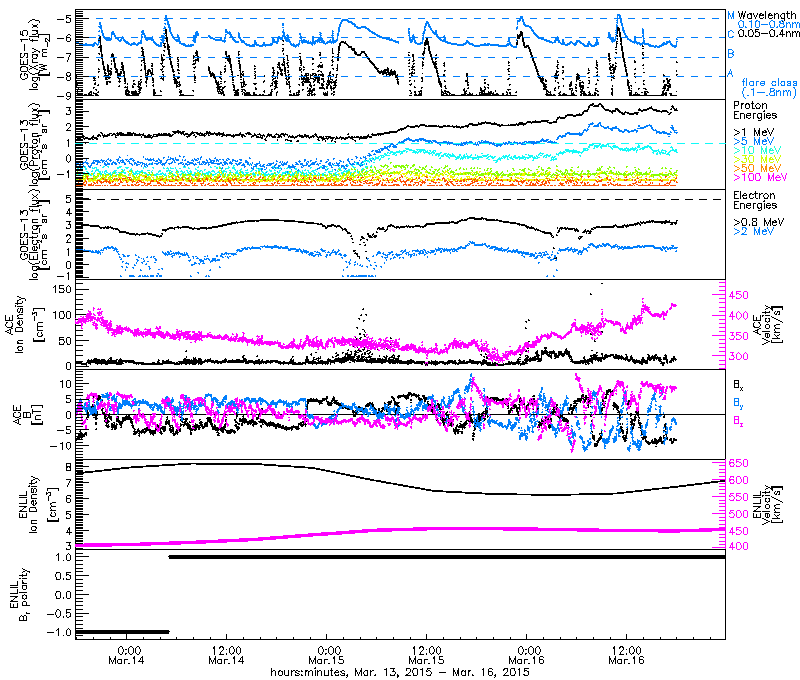The height and width of the screenshot is (680, 800).
Task: Click the 450 tick on ACE velocity axis
Action: click(x=740, y=295)
